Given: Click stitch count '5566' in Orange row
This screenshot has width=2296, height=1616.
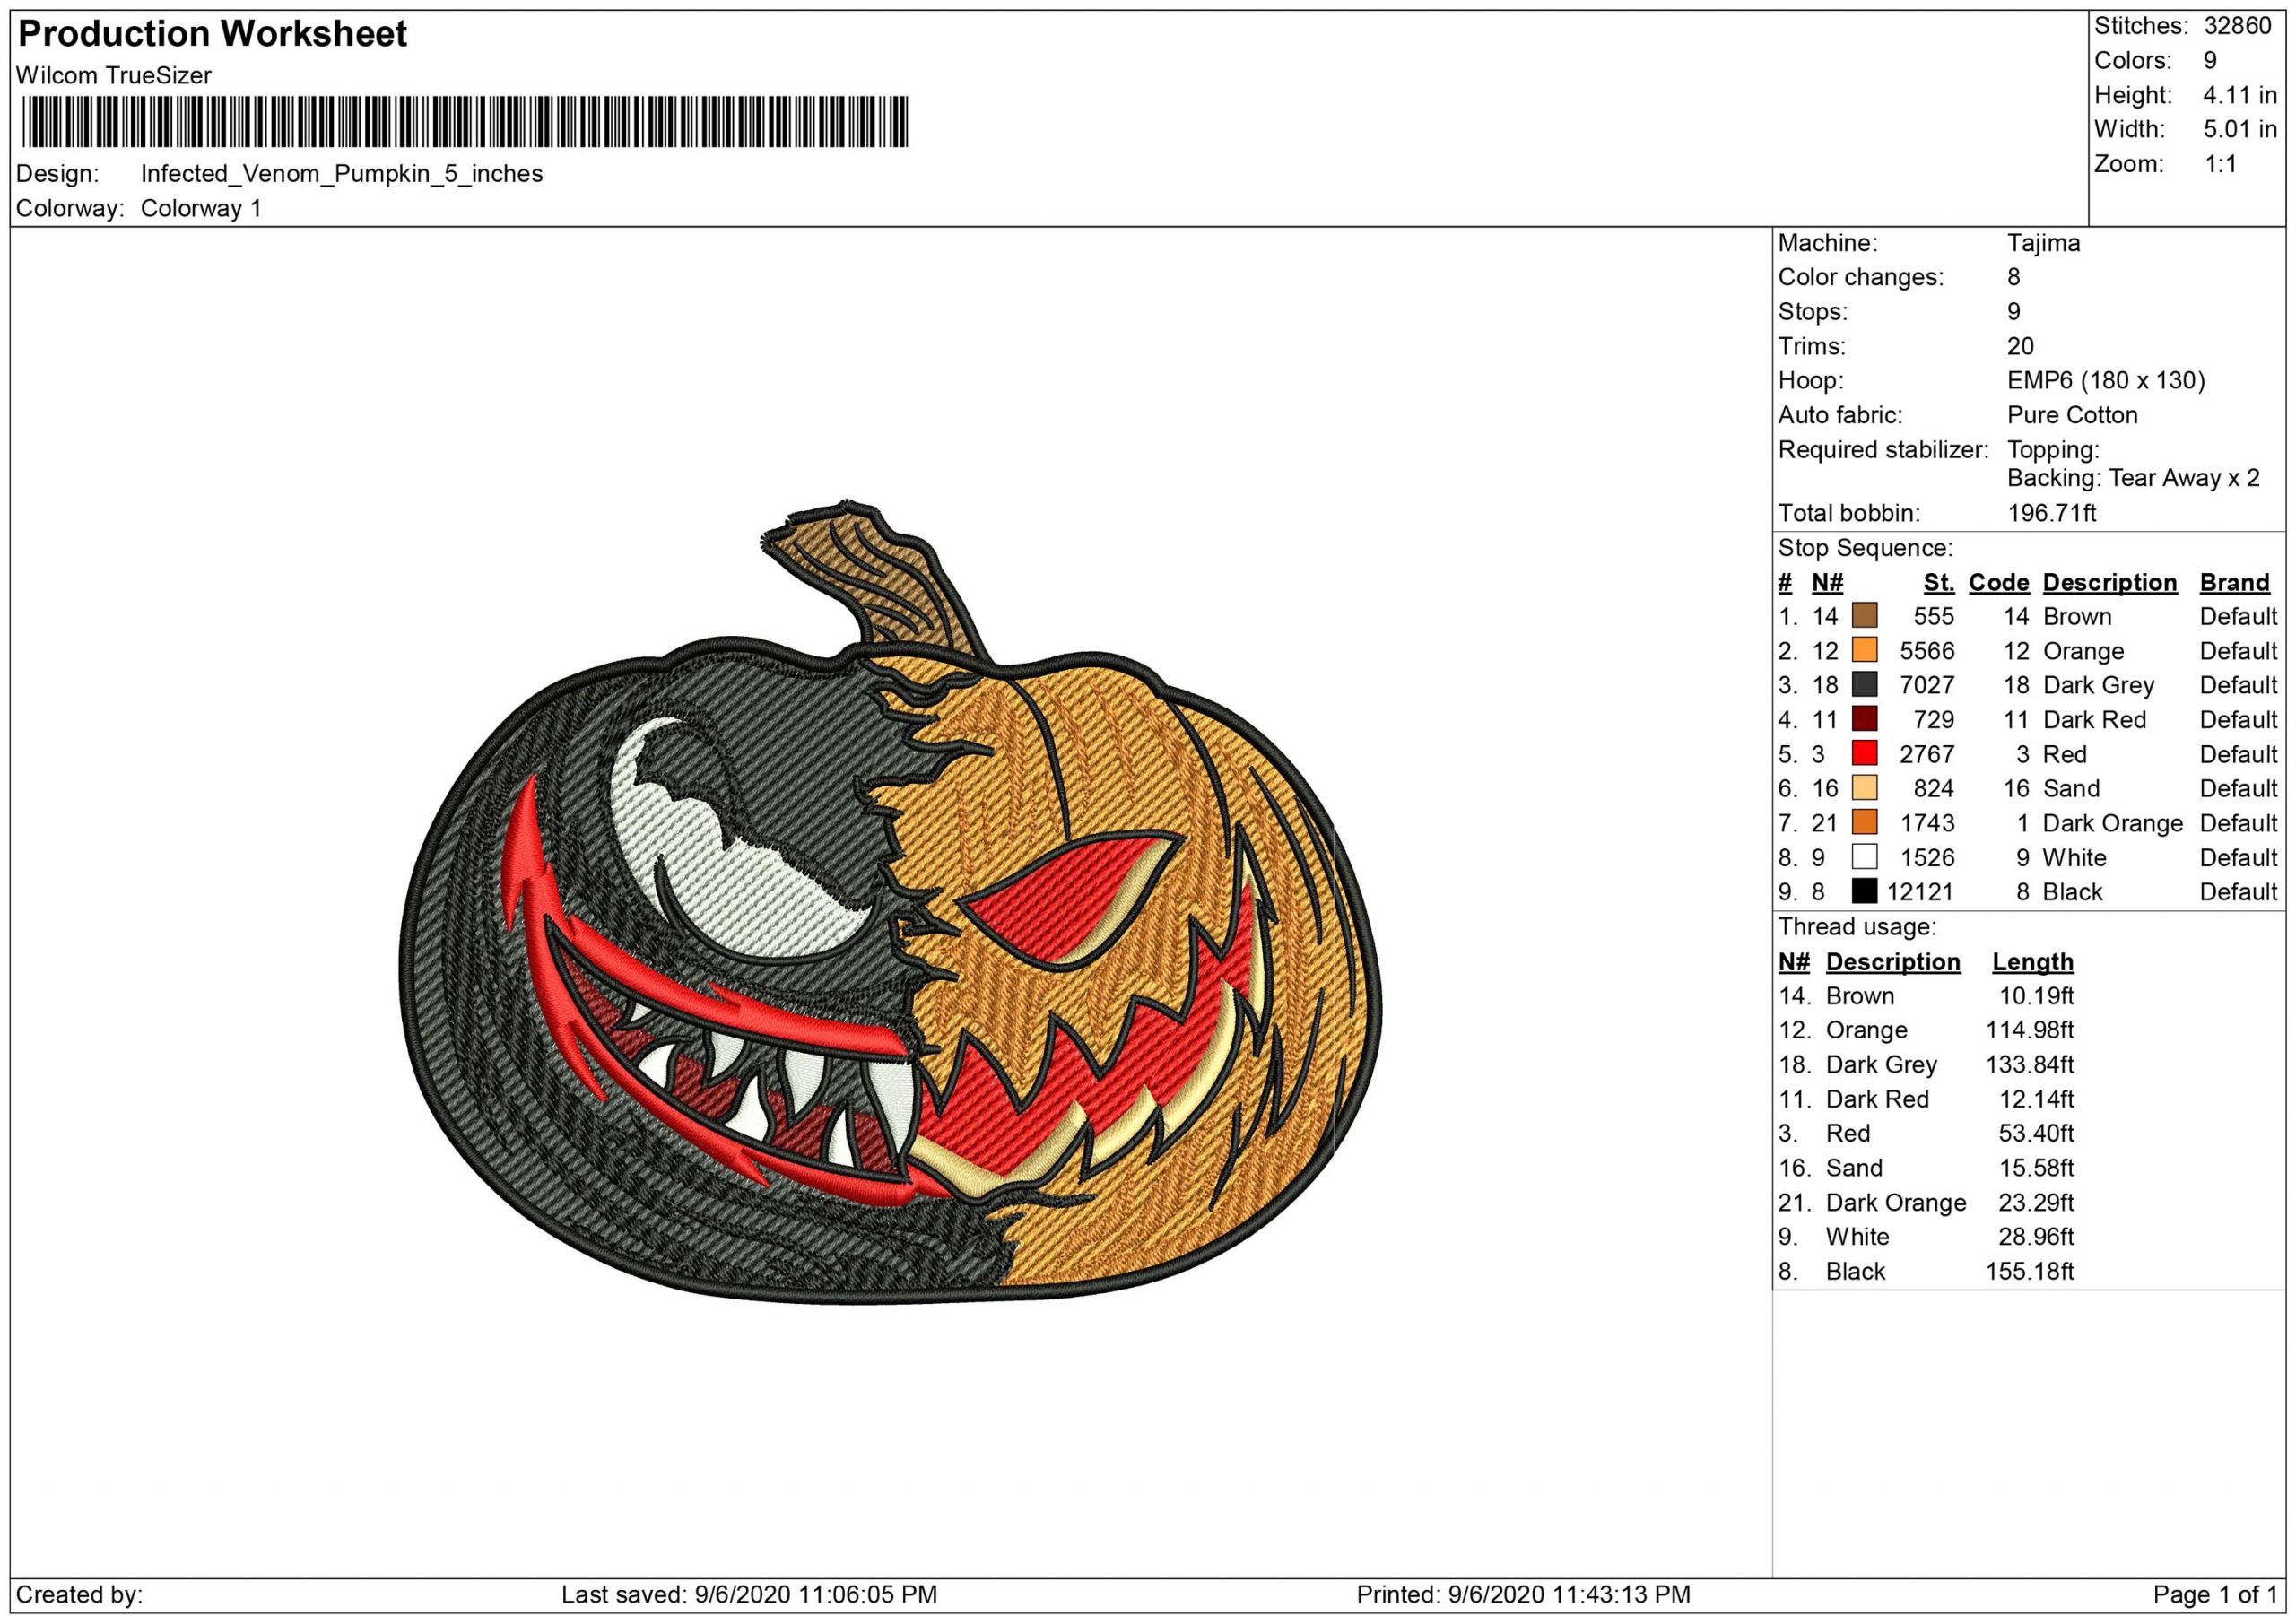Looking at the screenshot, I should [x=1926, y=651].
